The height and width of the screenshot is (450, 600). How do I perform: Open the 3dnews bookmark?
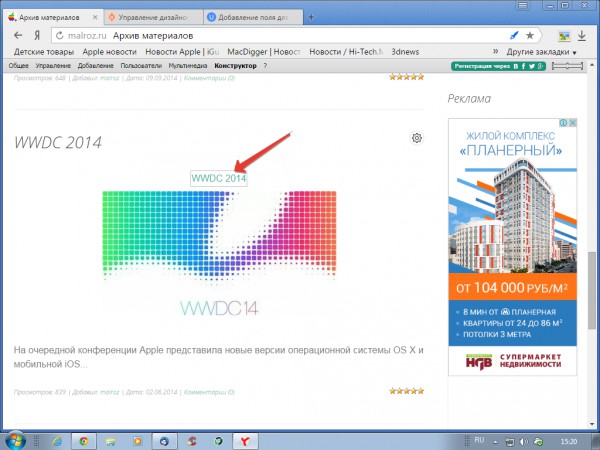click(x=405, y=52)
